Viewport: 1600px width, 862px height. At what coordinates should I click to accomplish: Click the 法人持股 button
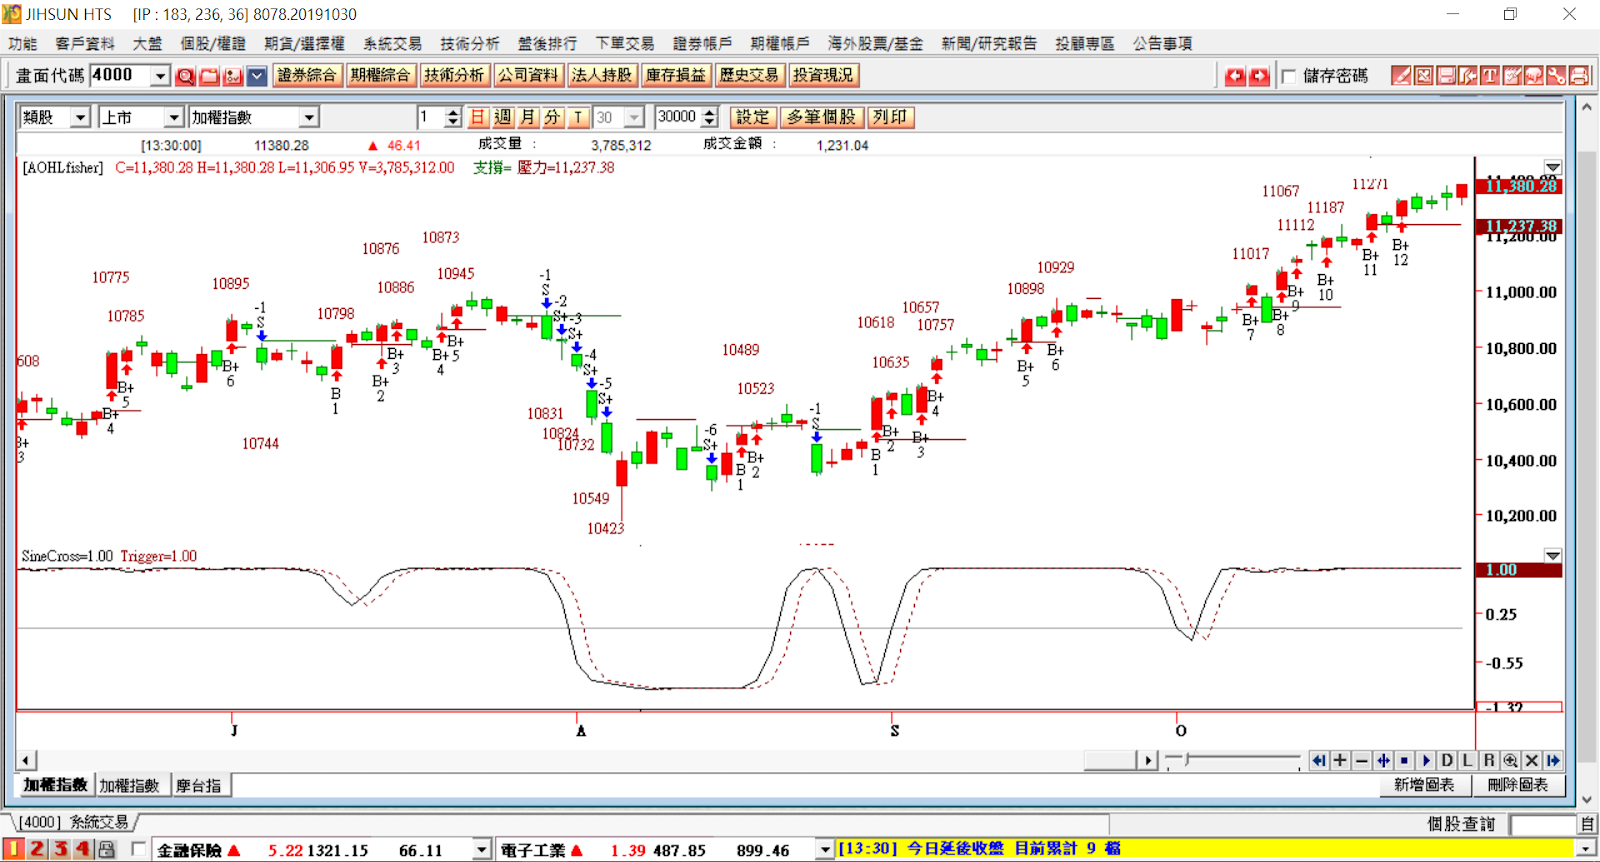[x=602, y=75]
